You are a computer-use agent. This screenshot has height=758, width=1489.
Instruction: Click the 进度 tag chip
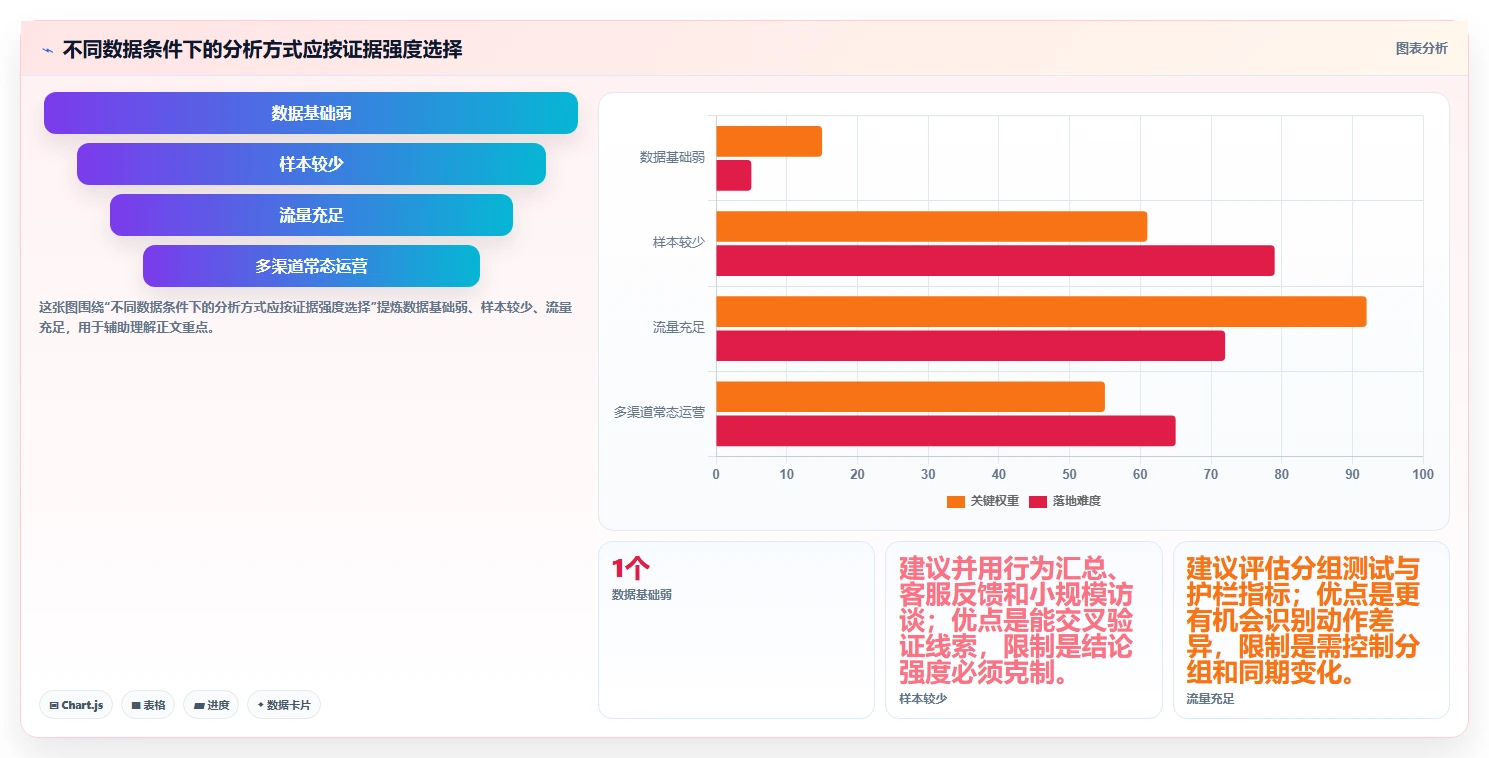211,705
